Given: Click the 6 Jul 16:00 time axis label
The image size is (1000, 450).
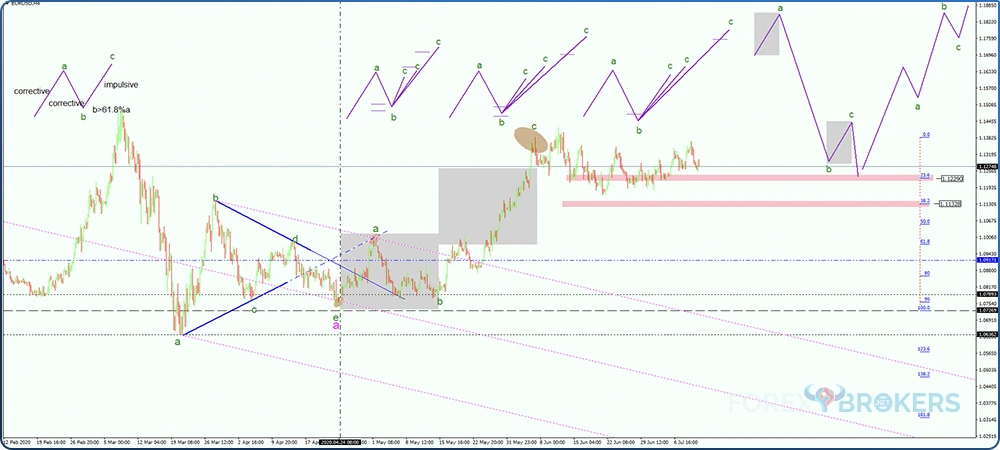Looking at the screenshot, I should pyautogui.click(x=685, y=440).
